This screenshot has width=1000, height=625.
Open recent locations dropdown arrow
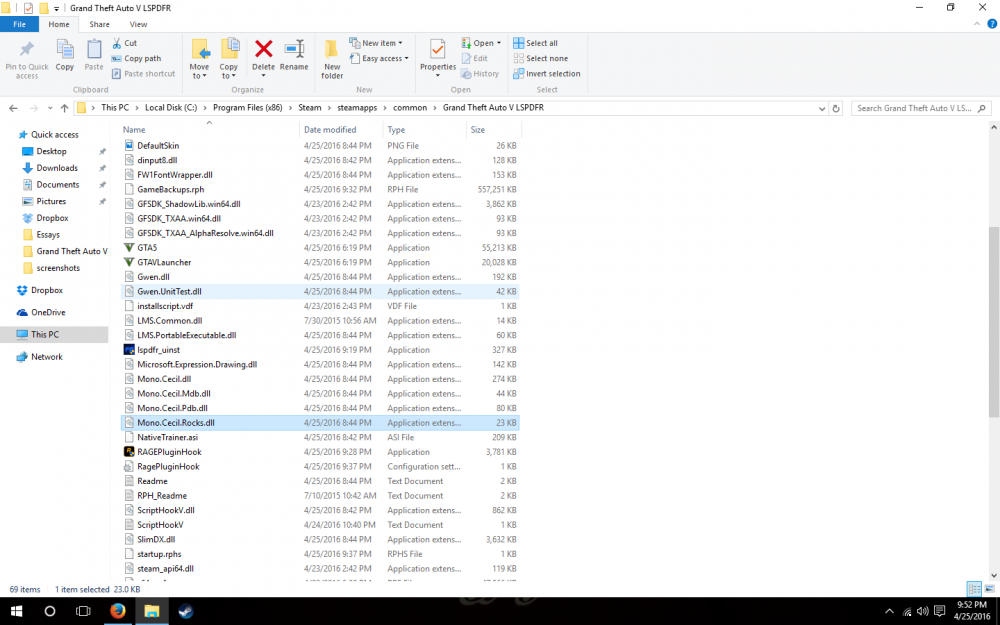click(50, 108)
